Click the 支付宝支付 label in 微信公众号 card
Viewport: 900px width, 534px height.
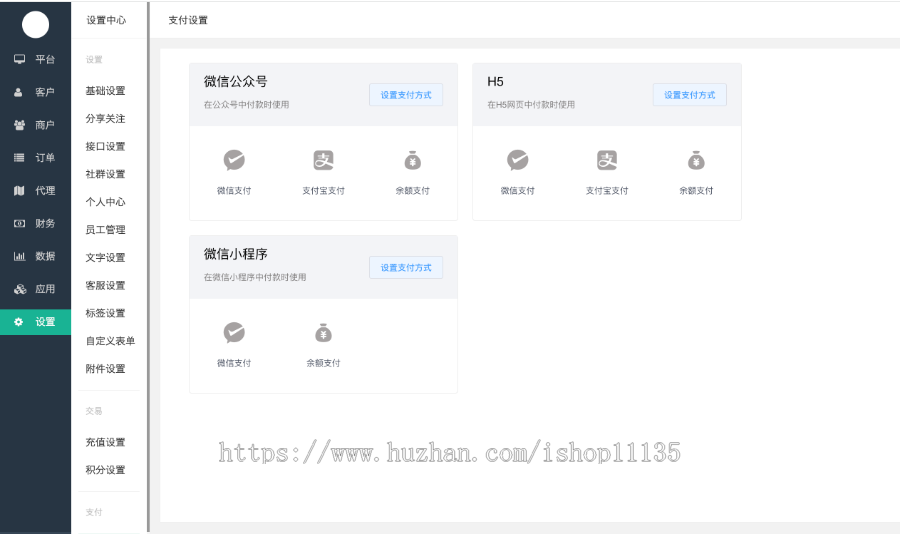pos(324,191)
